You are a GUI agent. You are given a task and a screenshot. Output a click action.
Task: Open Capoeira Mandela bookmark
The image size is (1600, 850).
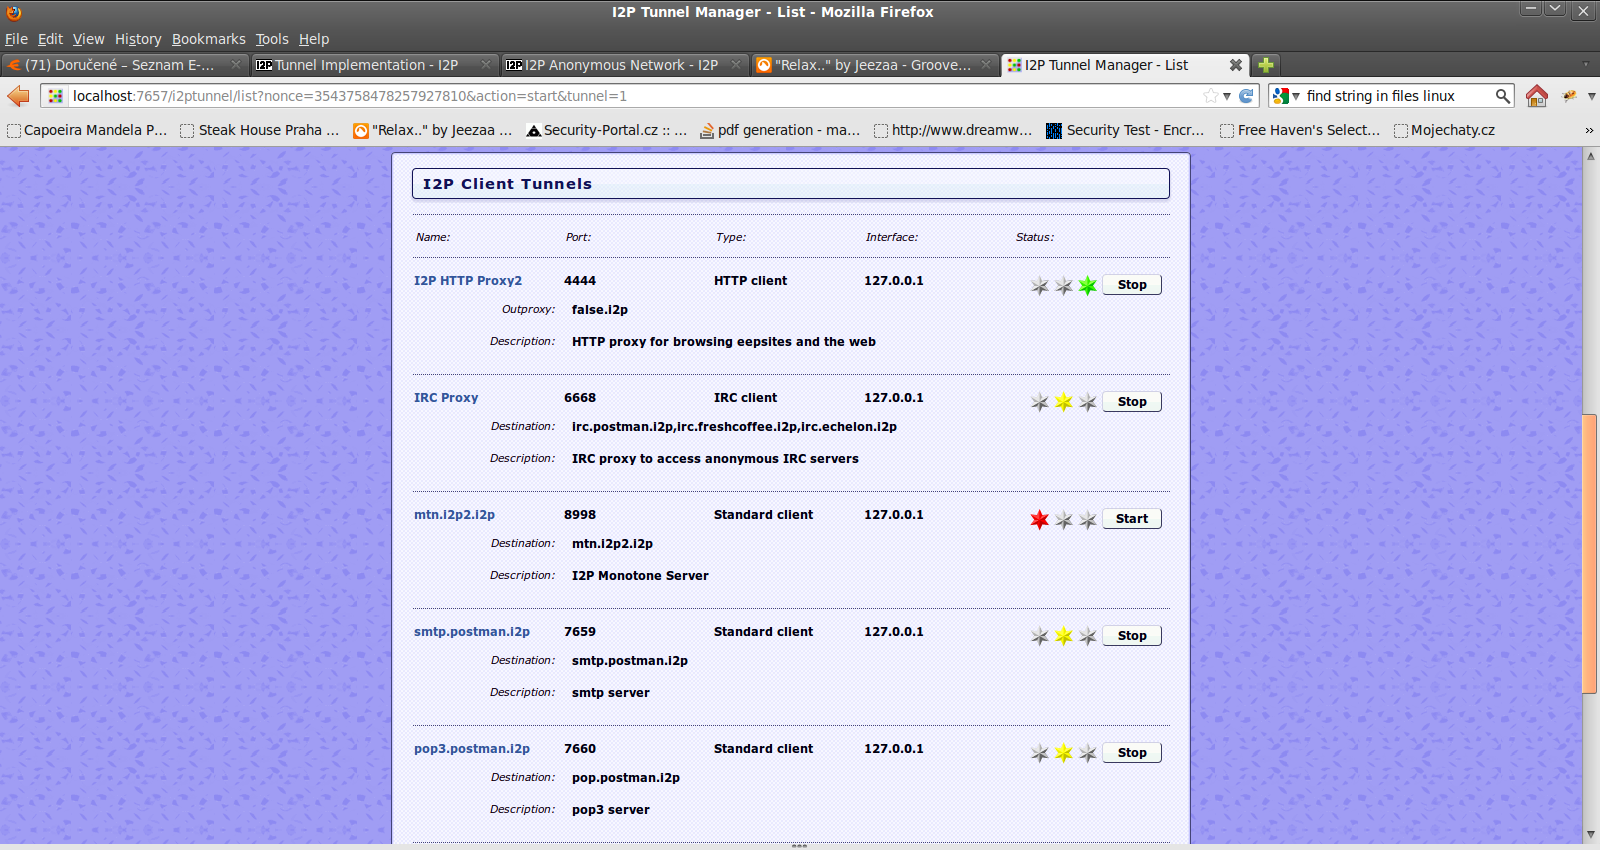[87, 130]
